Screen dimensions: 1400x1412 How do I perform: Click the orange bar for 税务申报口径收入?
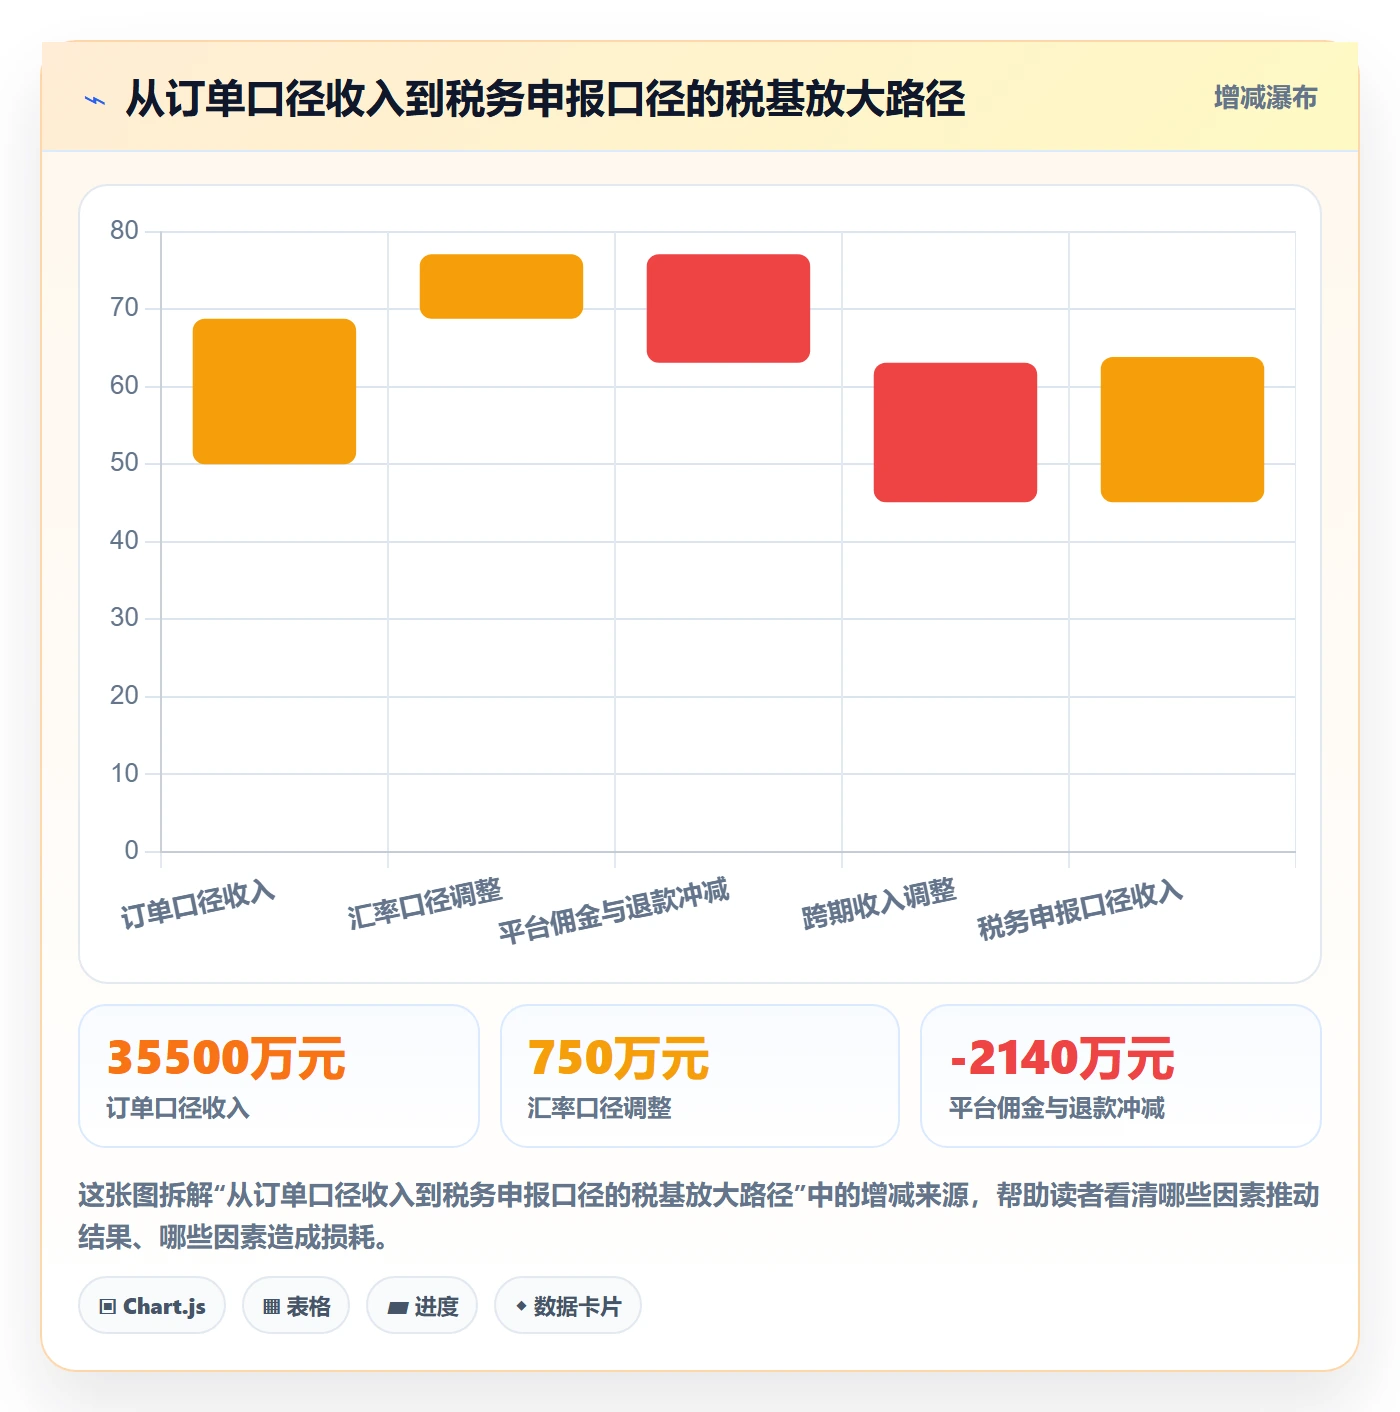(1182, 429)
